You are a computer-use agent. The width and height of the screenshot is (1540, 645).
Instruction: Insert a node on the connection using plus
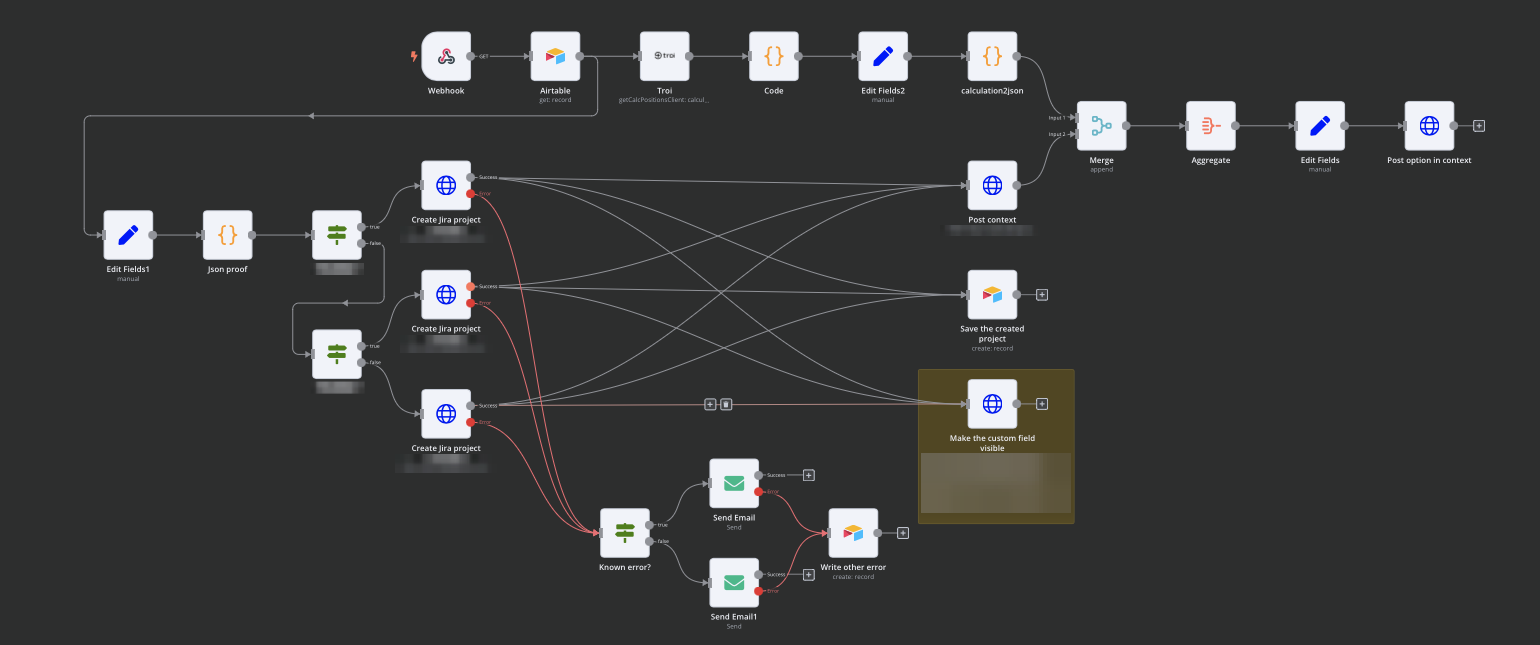coord(712,404)
